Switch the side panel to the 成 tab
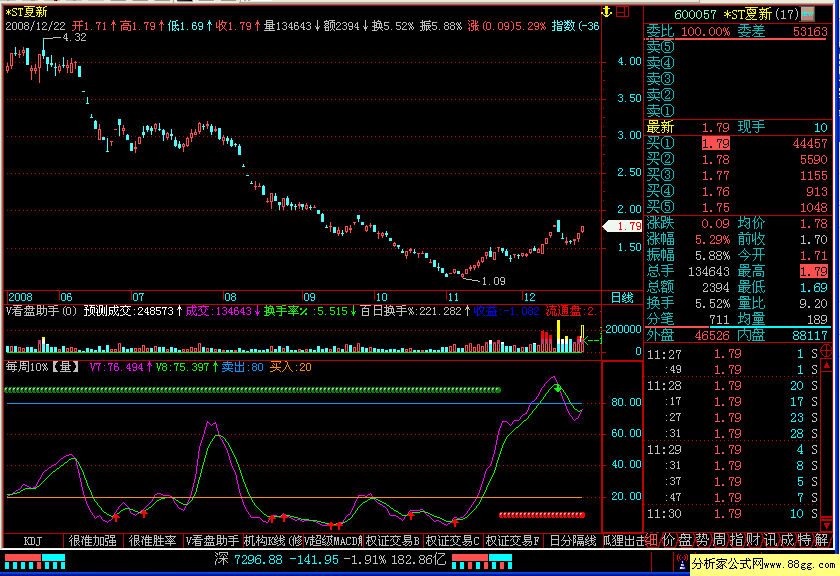 click(787, 540)
